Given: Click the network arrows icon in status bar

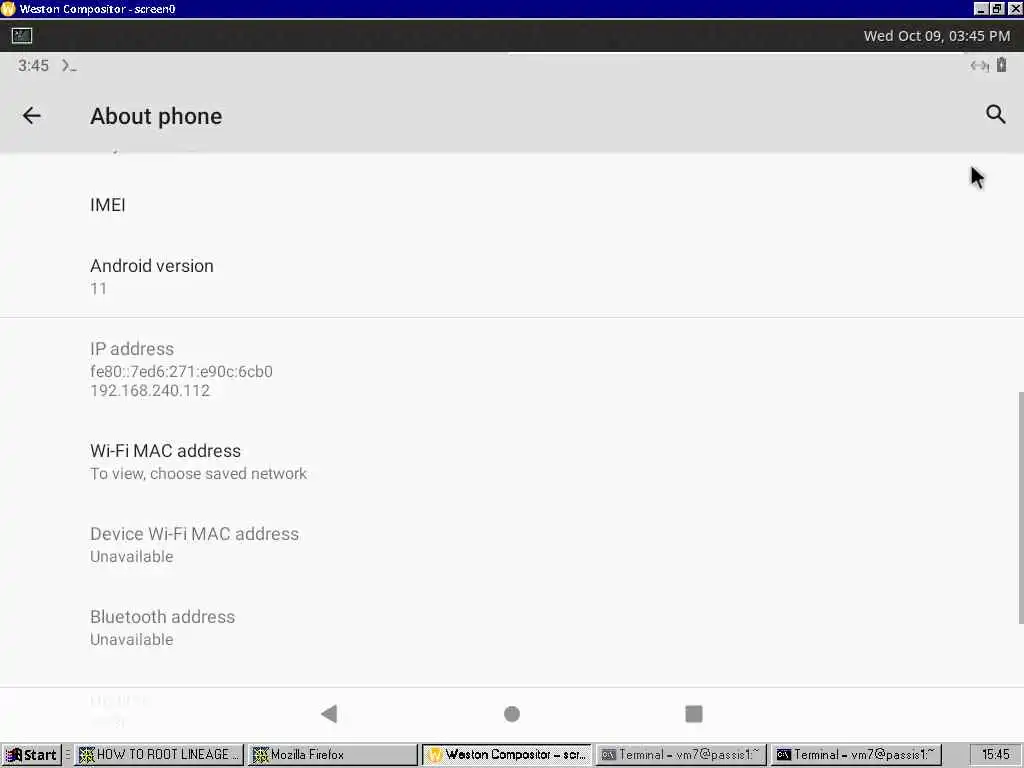Looking at the screenshot, I should (x=980, y=65).
